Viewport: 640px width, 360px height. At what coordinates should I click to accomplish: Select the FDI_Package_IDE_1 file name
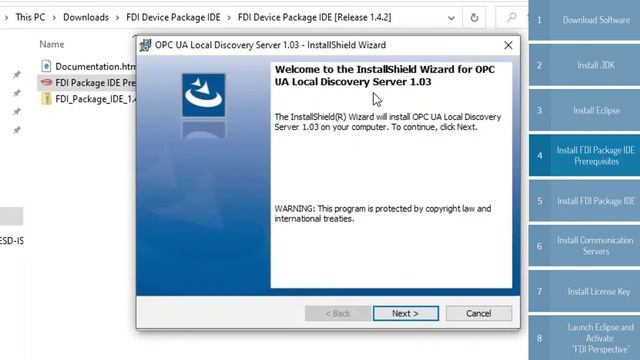96,99
